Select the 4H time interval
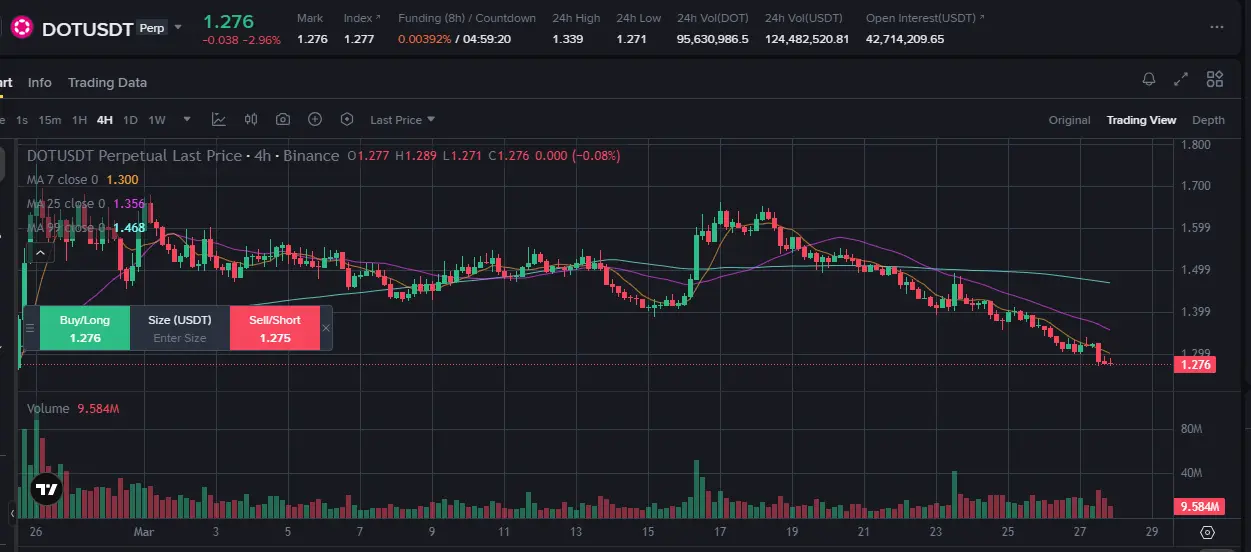This screenshot has height=552, width=1251. point(105,120)
